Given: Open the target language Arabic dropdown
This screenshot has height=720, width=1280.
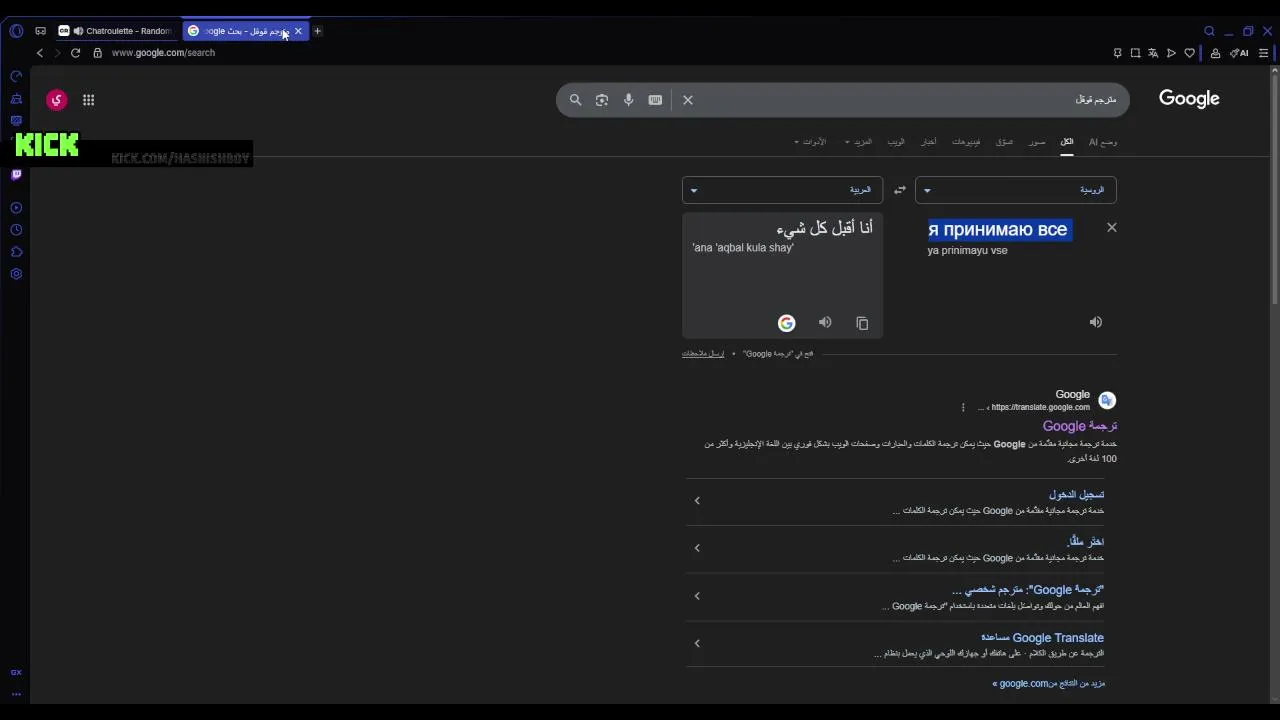Looking at the screenshot, I should coord(782,190).
